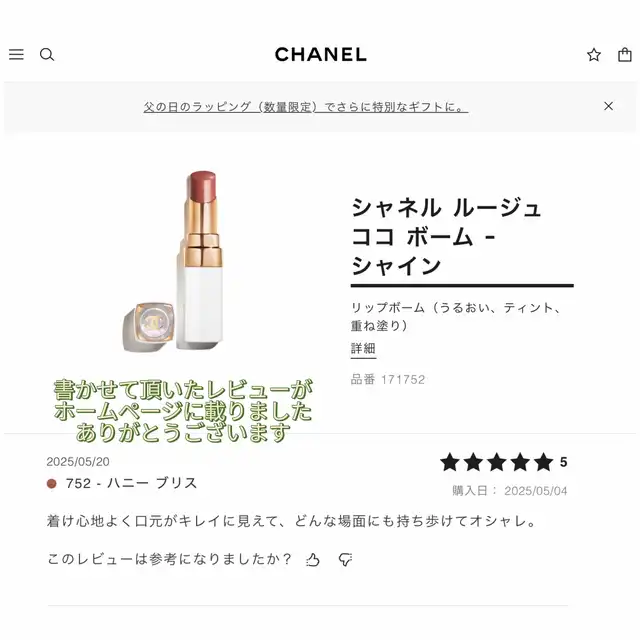Select the 752 - ハニー ブリス shade label
This screenshot has height=640, width=640.
pyautogui.click(x=131, y=483)
